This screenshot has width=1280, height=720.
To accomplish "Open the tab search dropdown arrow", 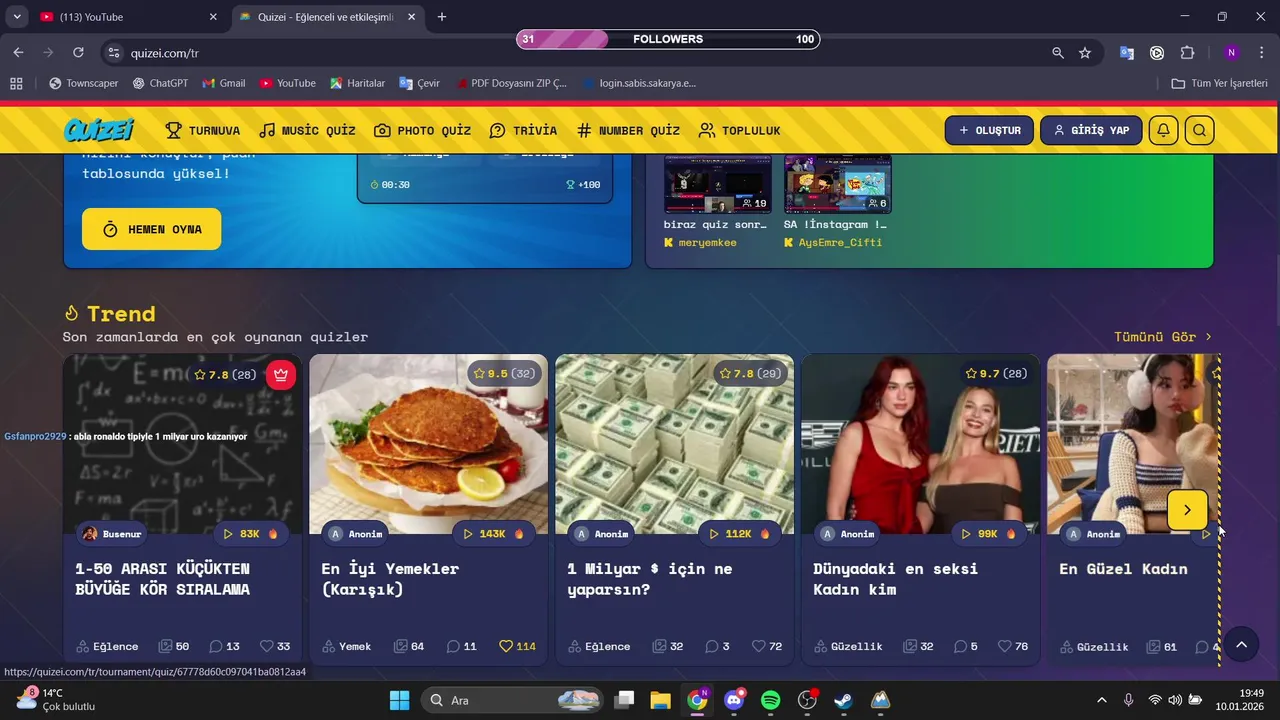I will (16, 17).
